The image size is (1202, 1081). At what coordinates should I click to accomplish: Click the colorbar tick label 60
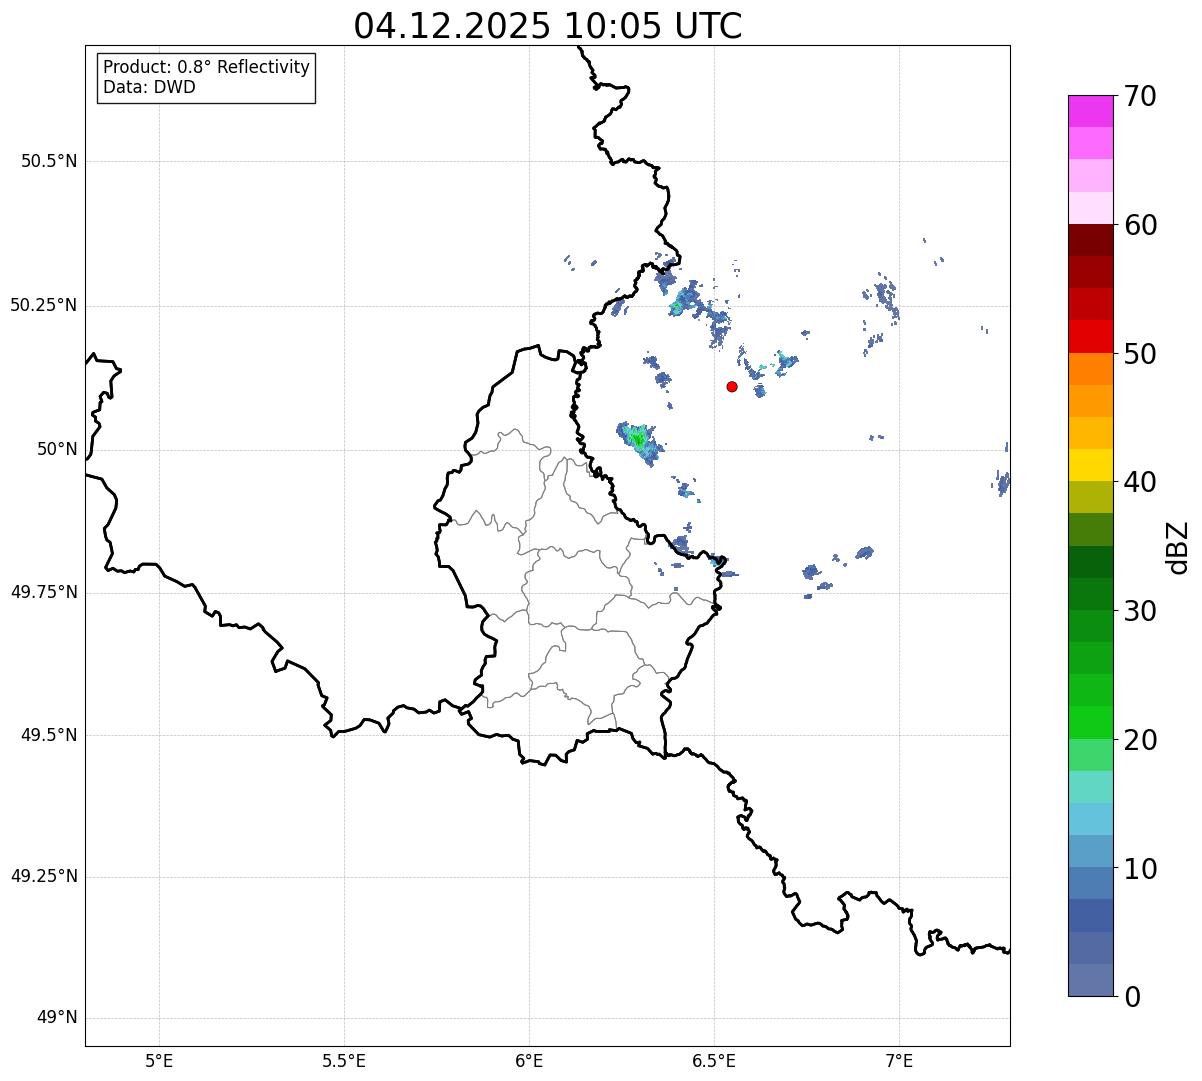tap(1140, 226)
